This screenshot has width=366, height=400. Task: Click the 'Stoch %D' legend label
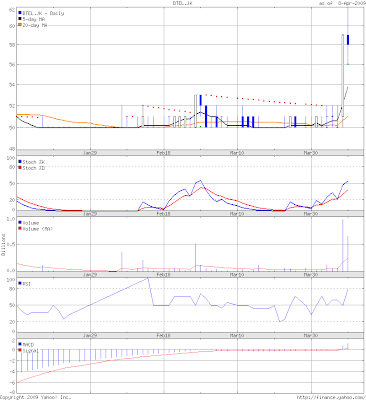[x=34, y=168]
